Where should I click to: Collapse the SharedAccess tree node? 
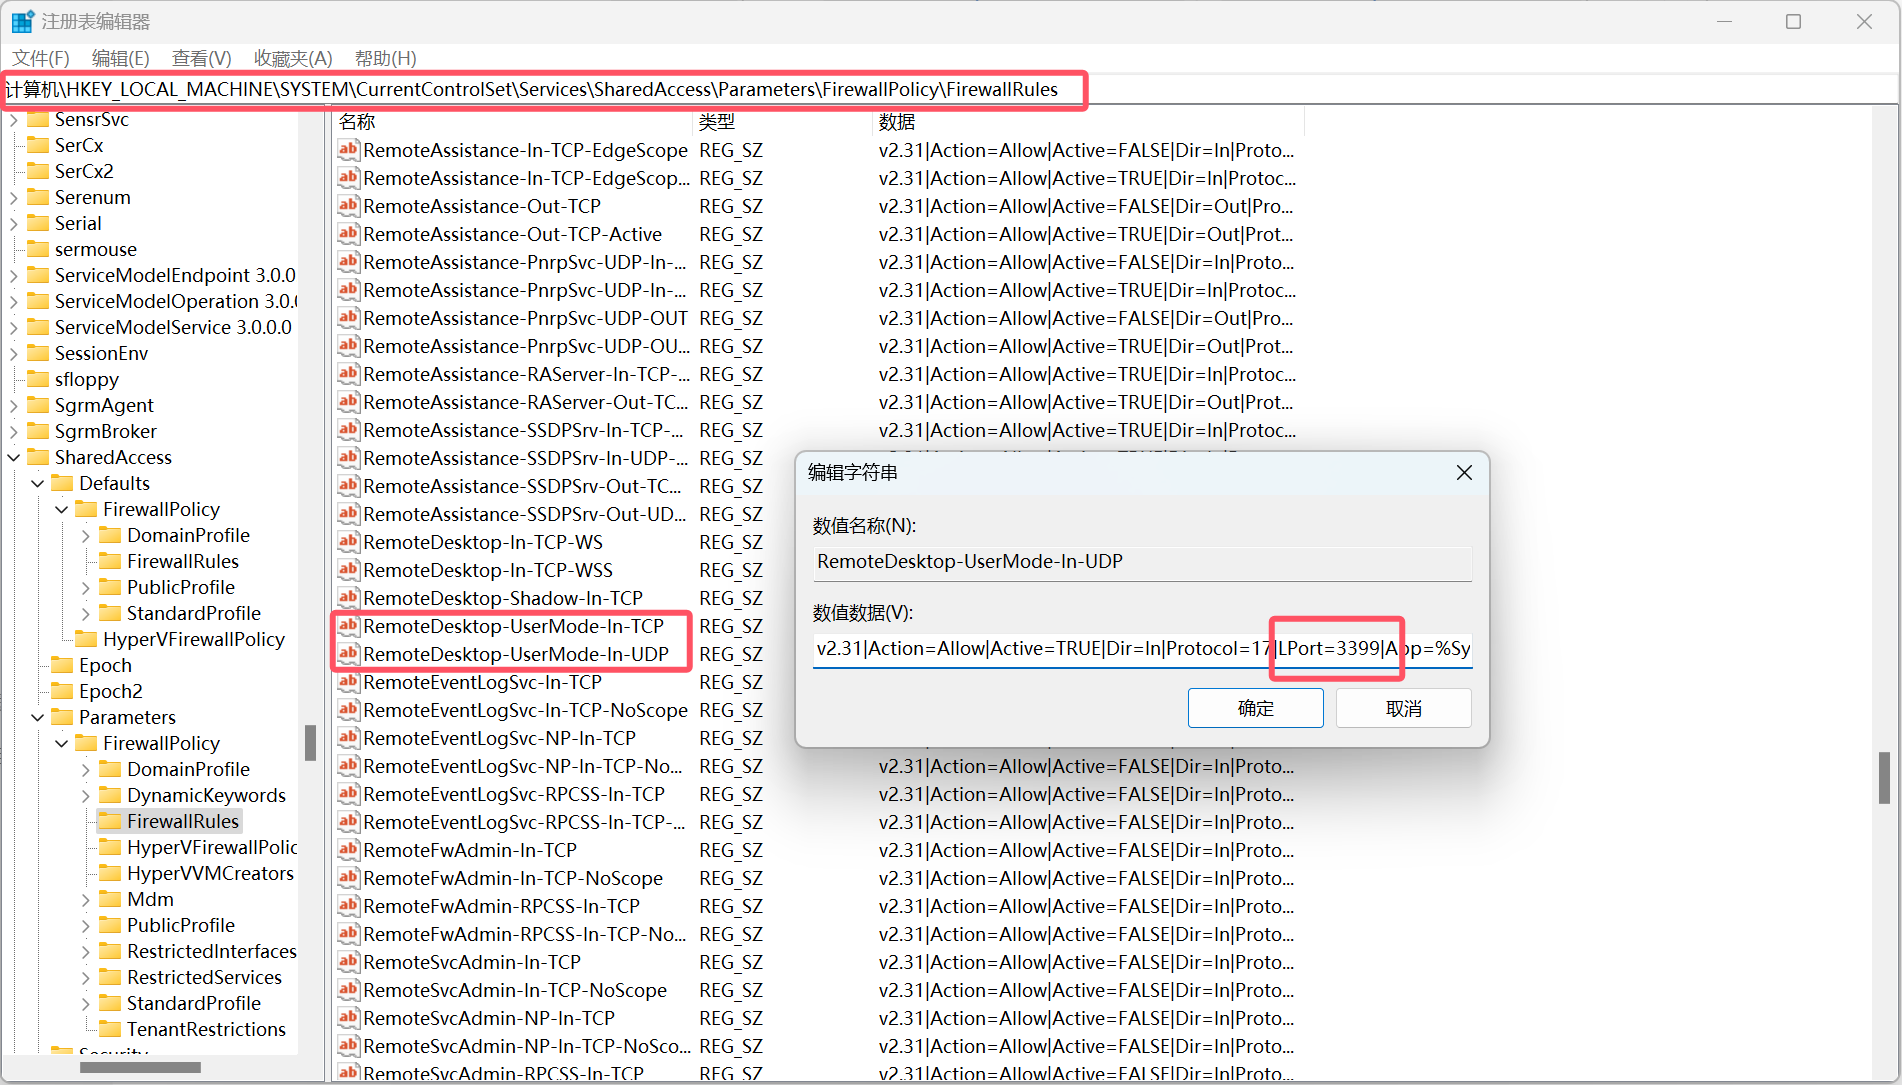pos(14,457)
